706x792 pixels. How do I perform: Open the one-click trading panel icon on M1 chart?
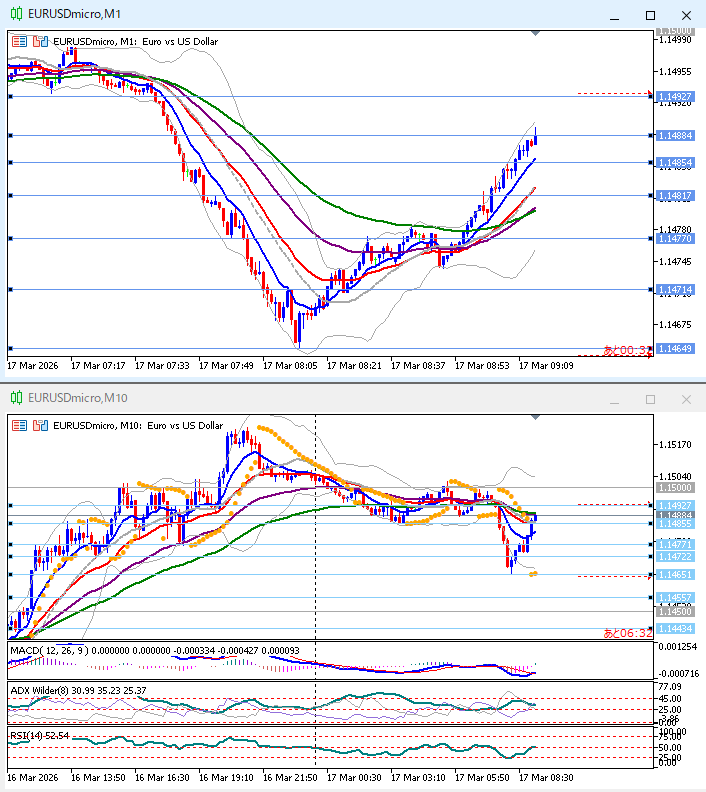tap(19, 41)
